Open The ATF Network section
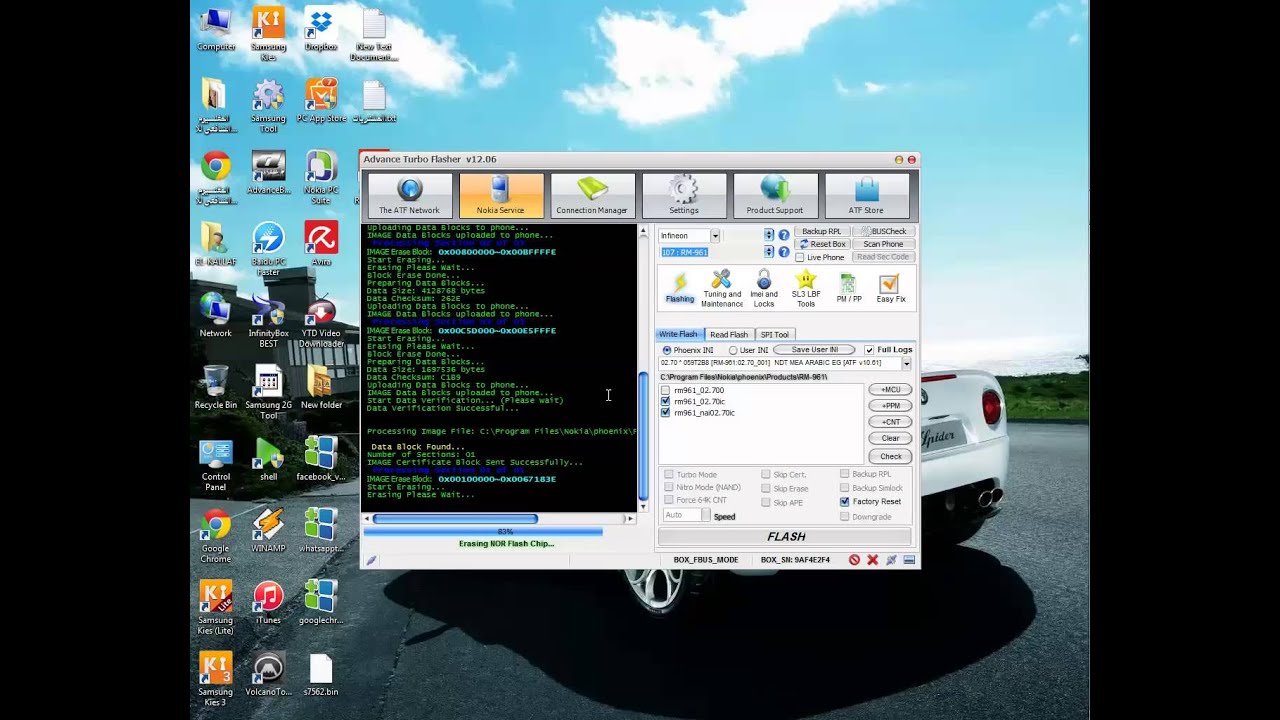 coord(409,196)
